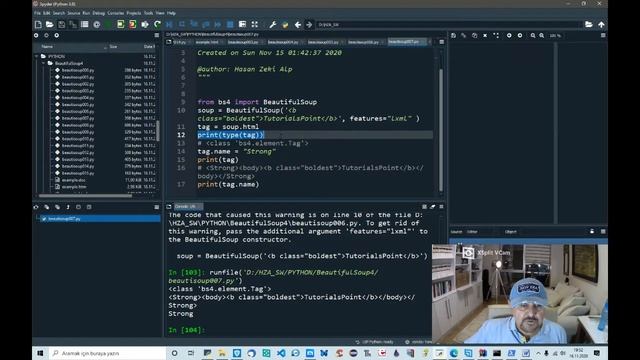This screenshot has width=640, height=360.
Task: Show next plot arrow icon
Action: [x=520, y=36]
